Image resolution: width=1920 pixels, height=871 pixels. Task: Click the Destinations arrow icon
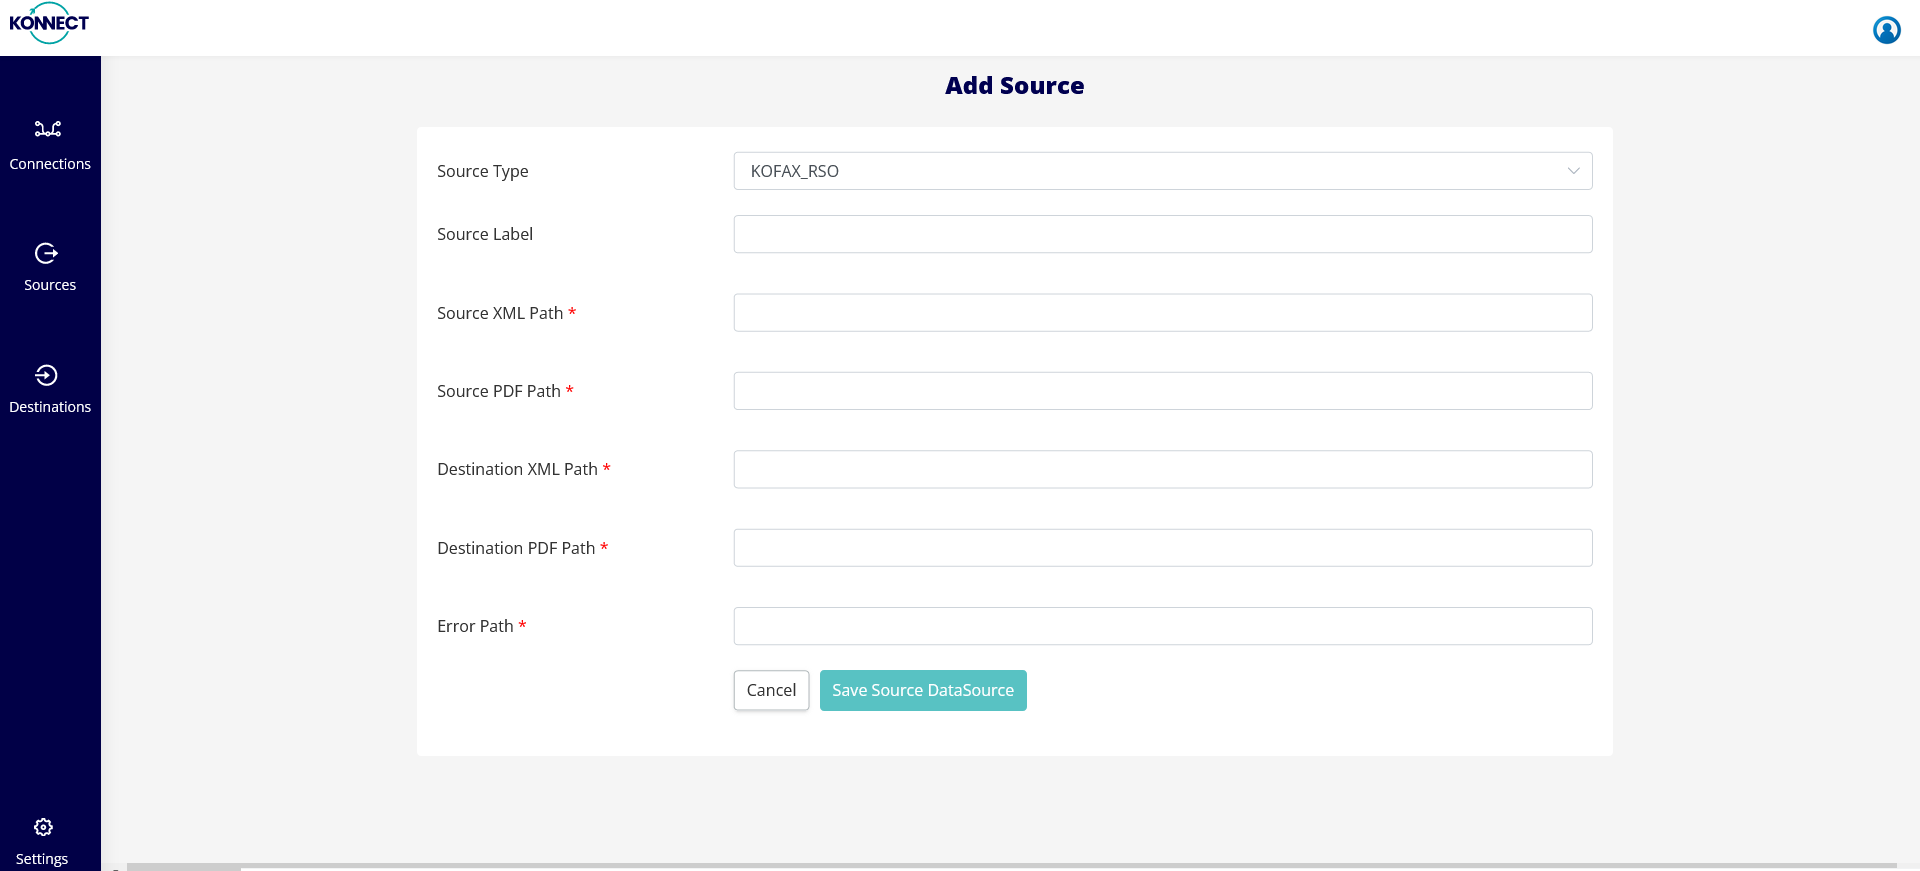tap(46, 375)
